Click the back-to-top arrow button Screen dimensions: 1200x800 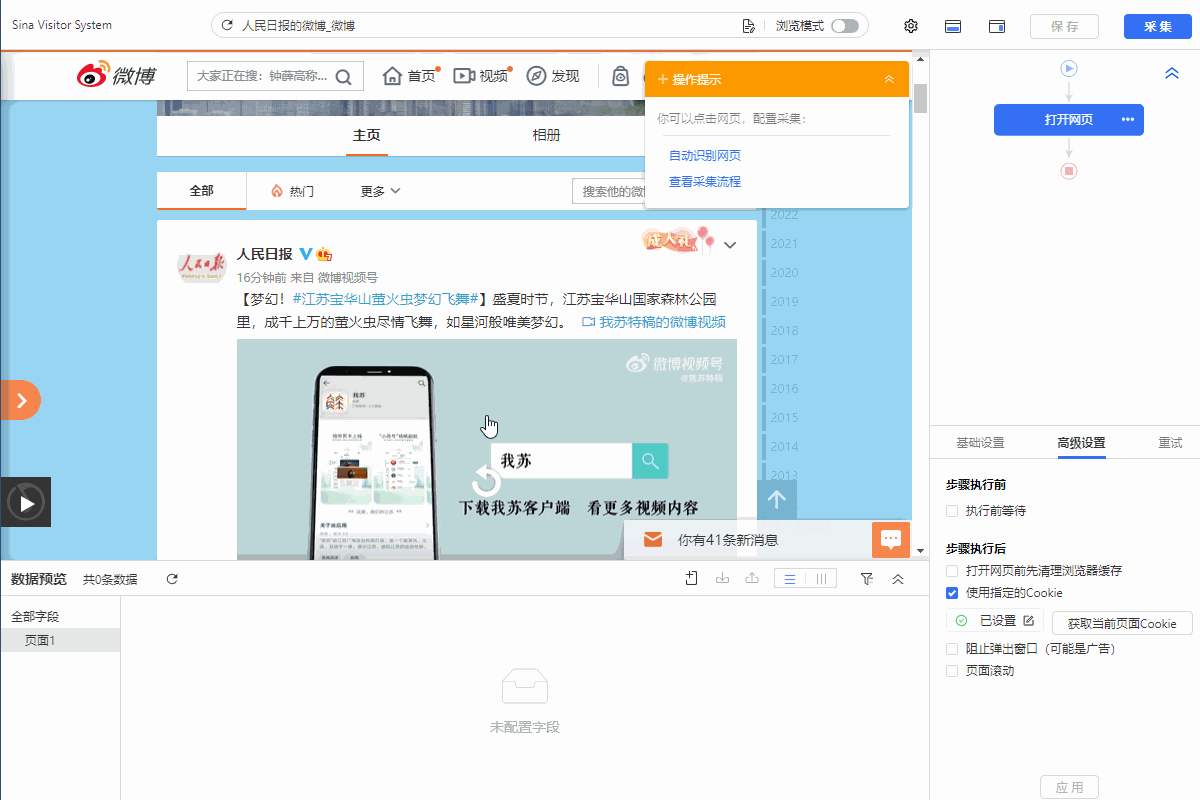[777, 499]
